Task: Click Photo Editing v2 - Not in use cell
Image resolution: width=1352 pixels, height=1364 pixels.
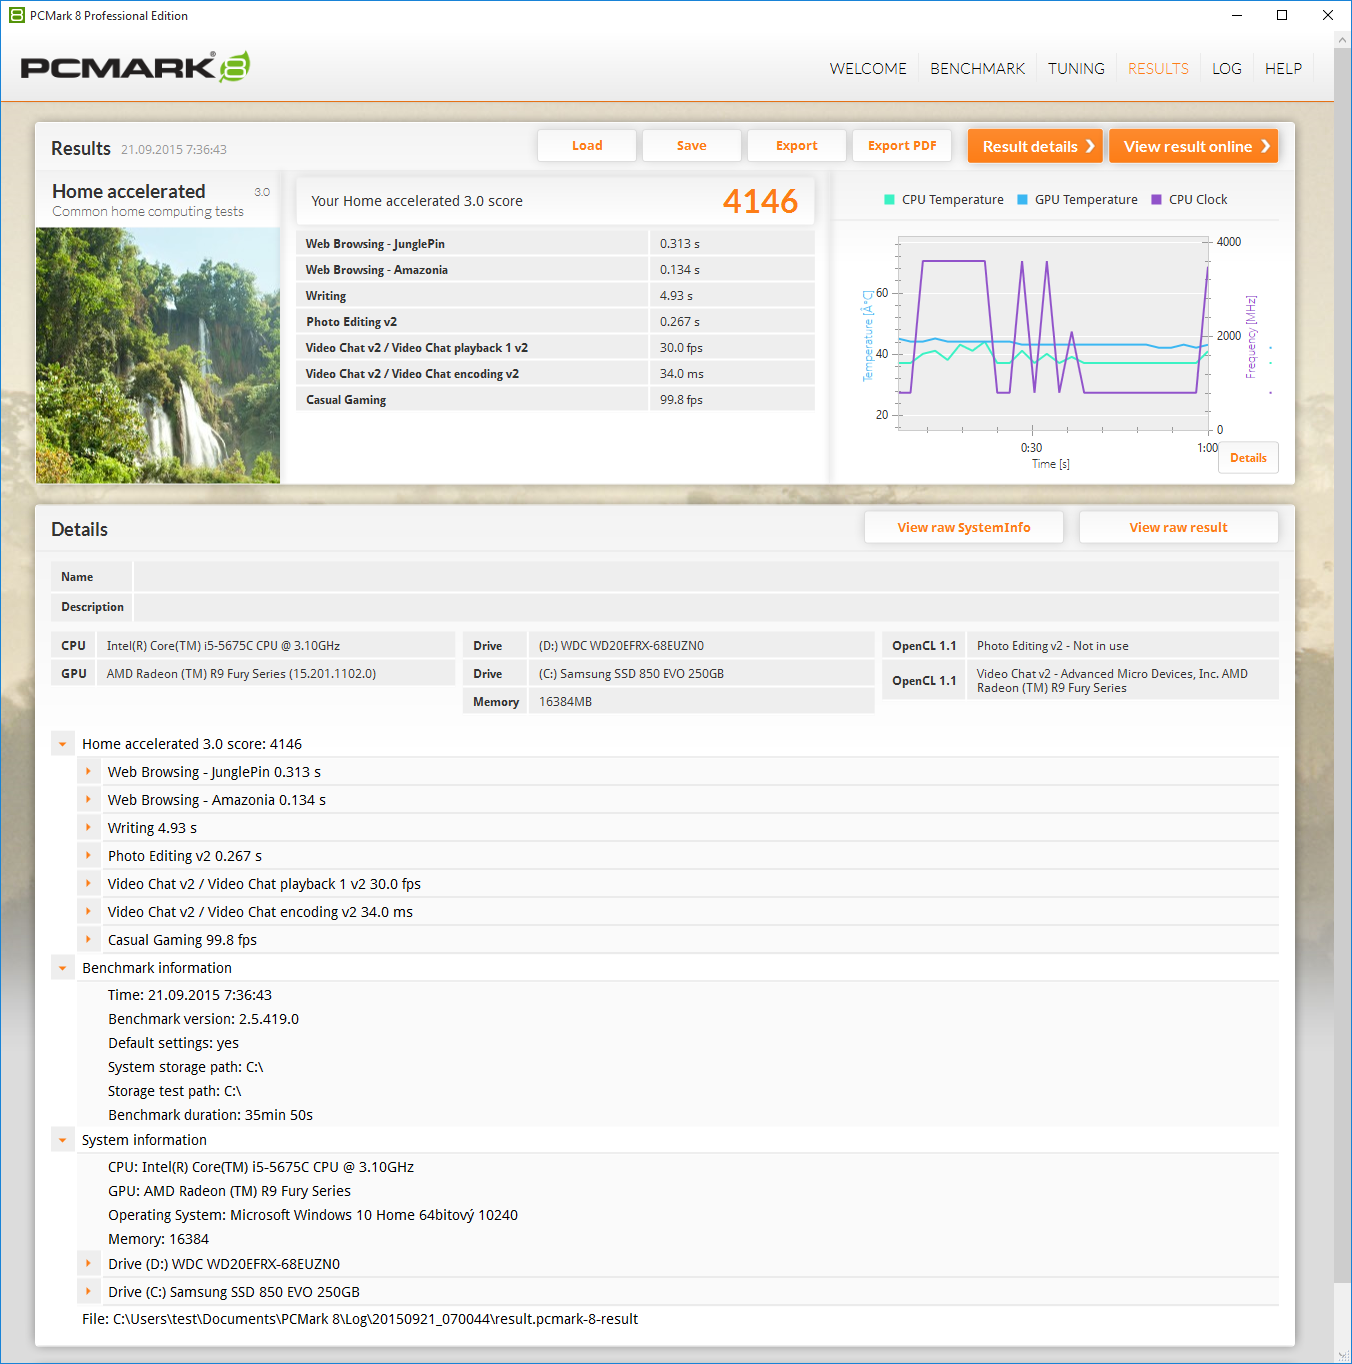Action: coord(1122,646)
